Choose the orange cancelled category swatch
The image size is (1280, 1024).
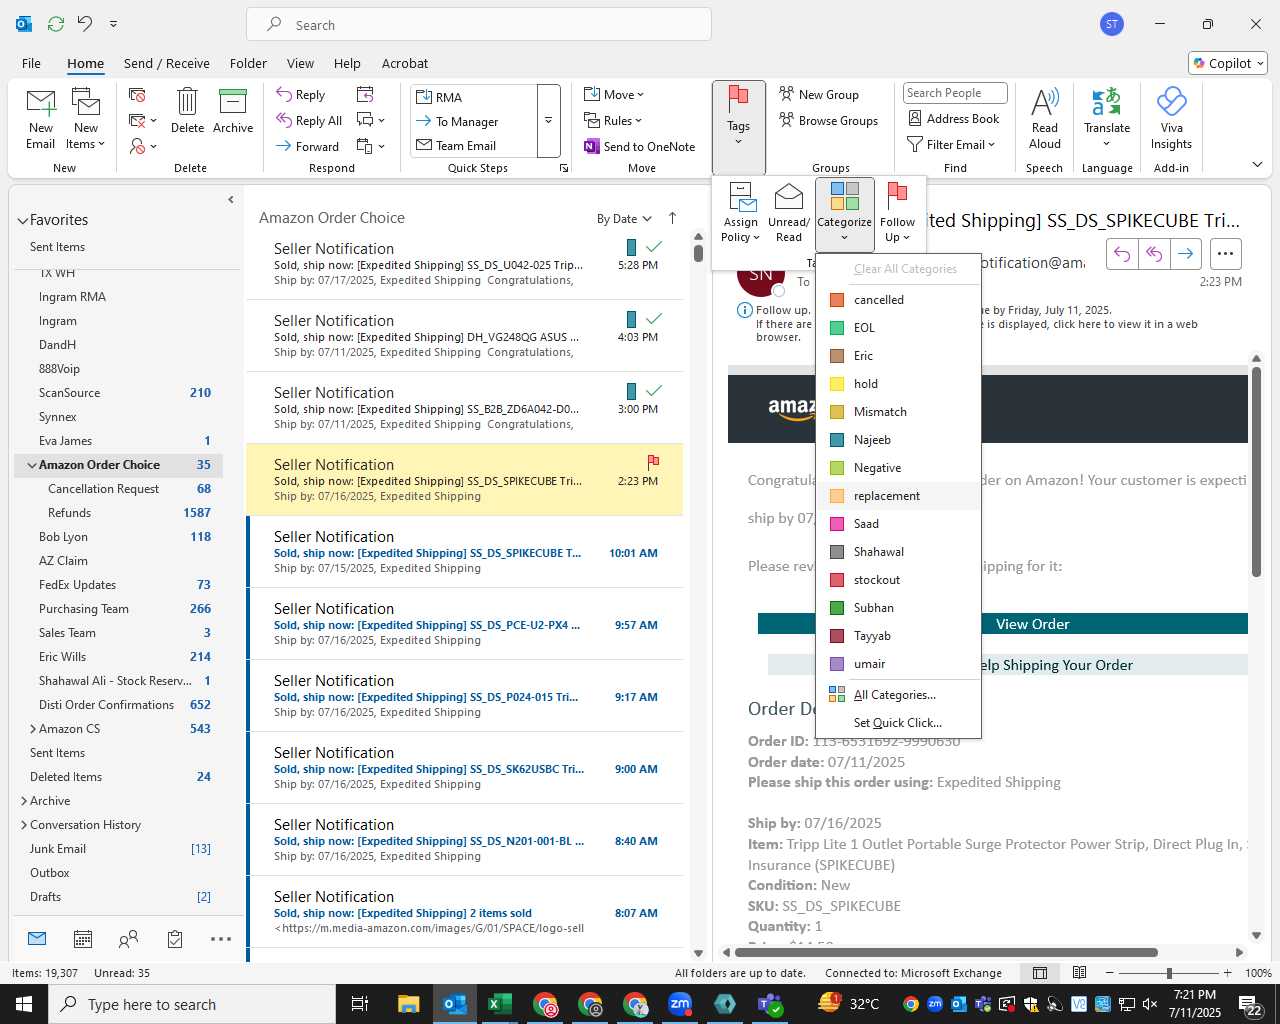837,300
